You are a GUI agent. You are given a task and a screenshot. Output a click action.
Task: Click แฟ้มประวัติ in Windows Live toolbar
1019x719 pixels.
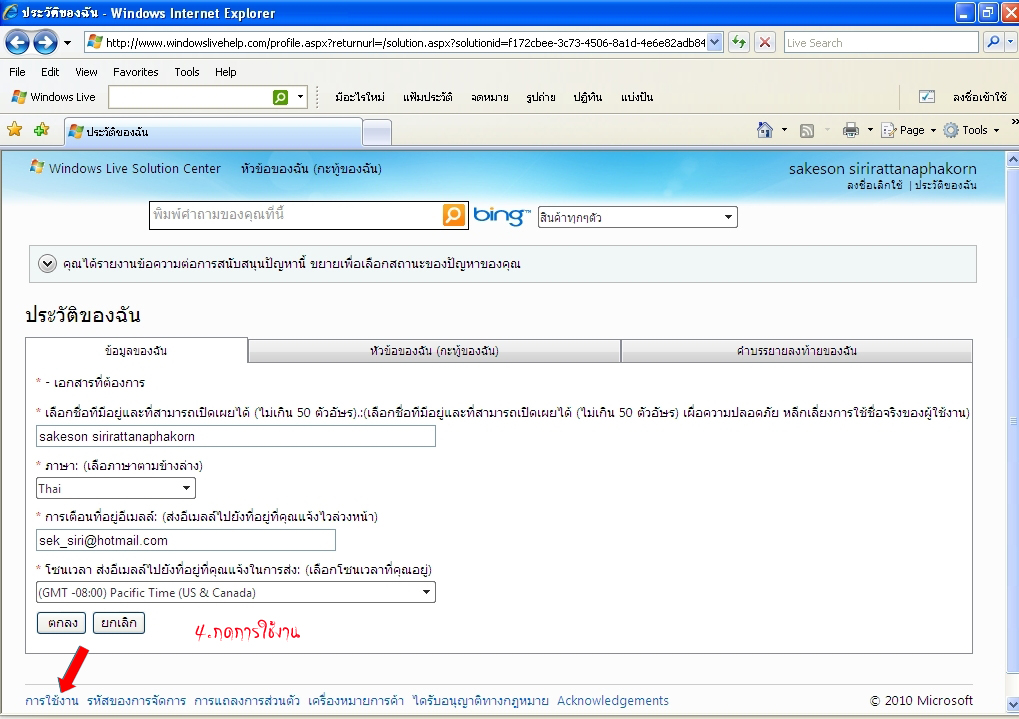tap(428, 98)
